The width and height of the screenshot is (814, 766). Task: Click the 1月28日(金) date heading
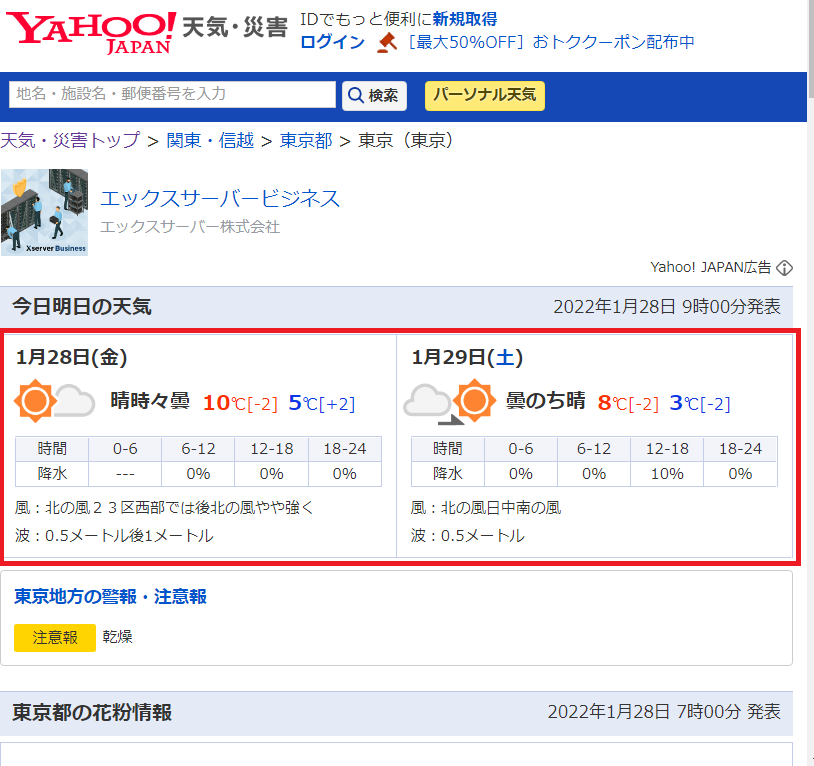pos(72,358)
